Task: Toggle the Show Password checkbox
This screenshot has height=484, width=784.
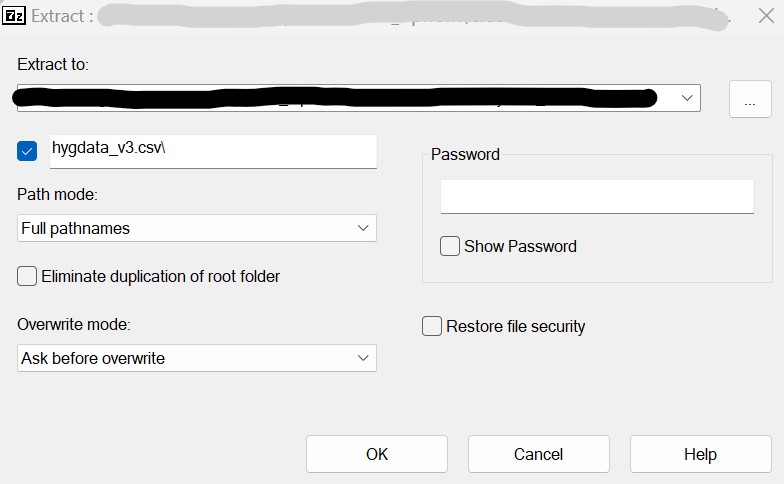Action: click(x=450, y=246)
